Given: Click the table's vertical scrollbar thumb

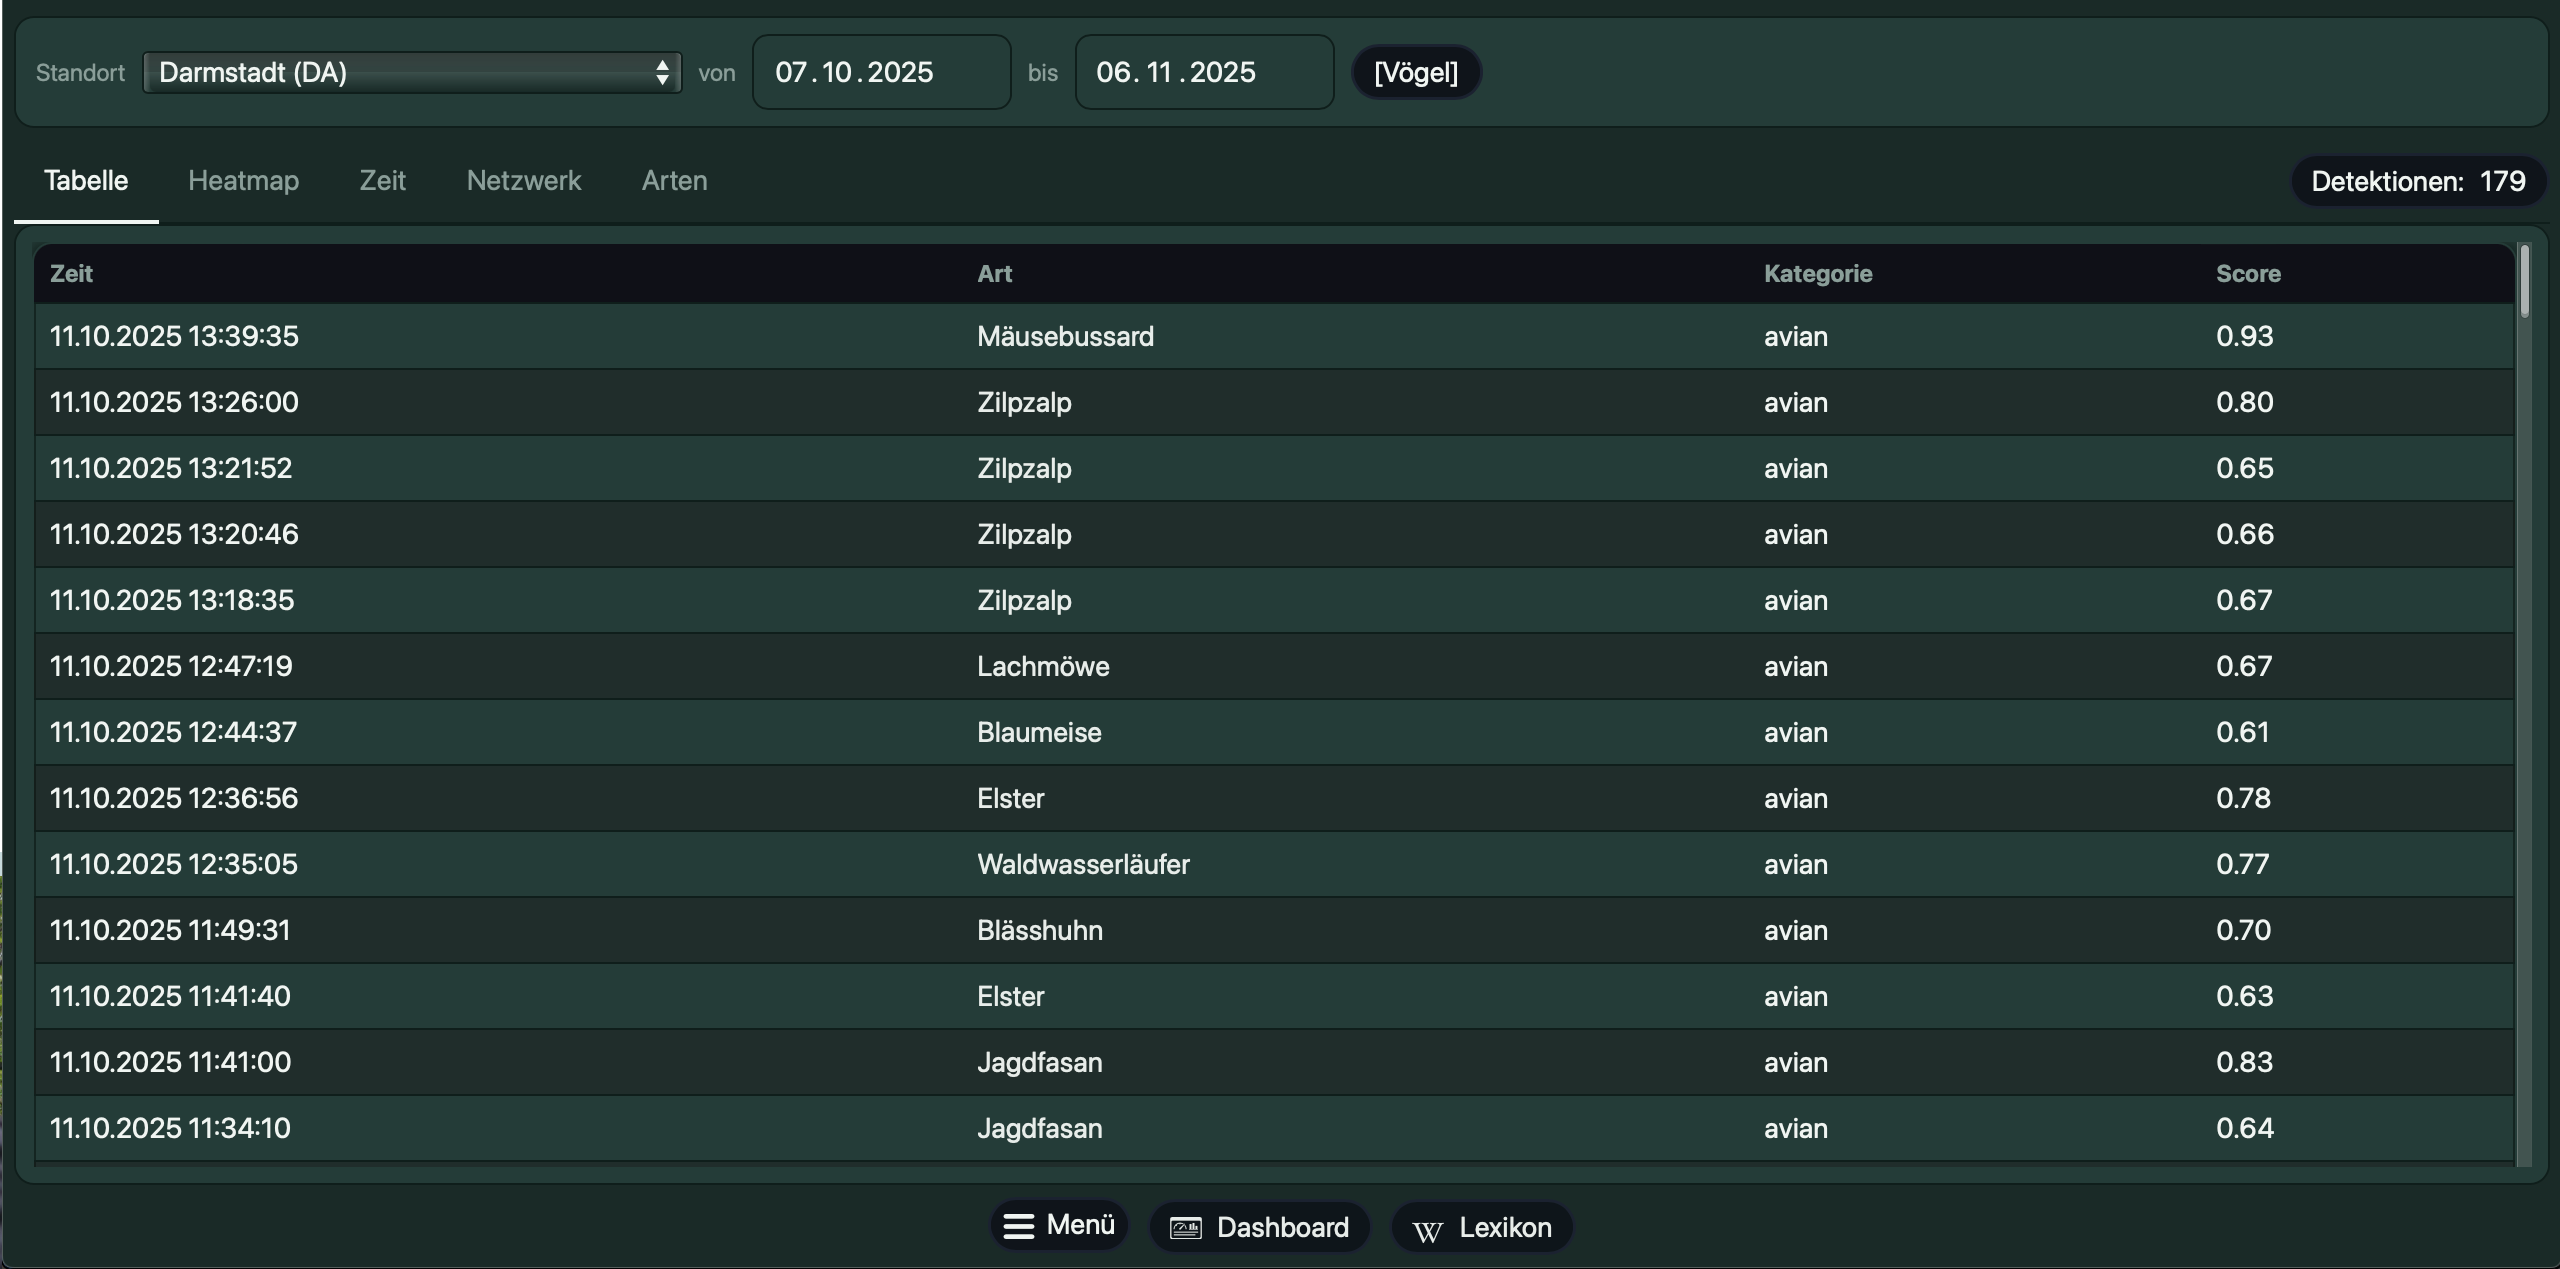Looking at the screenshot, I should click(2524, 282).
